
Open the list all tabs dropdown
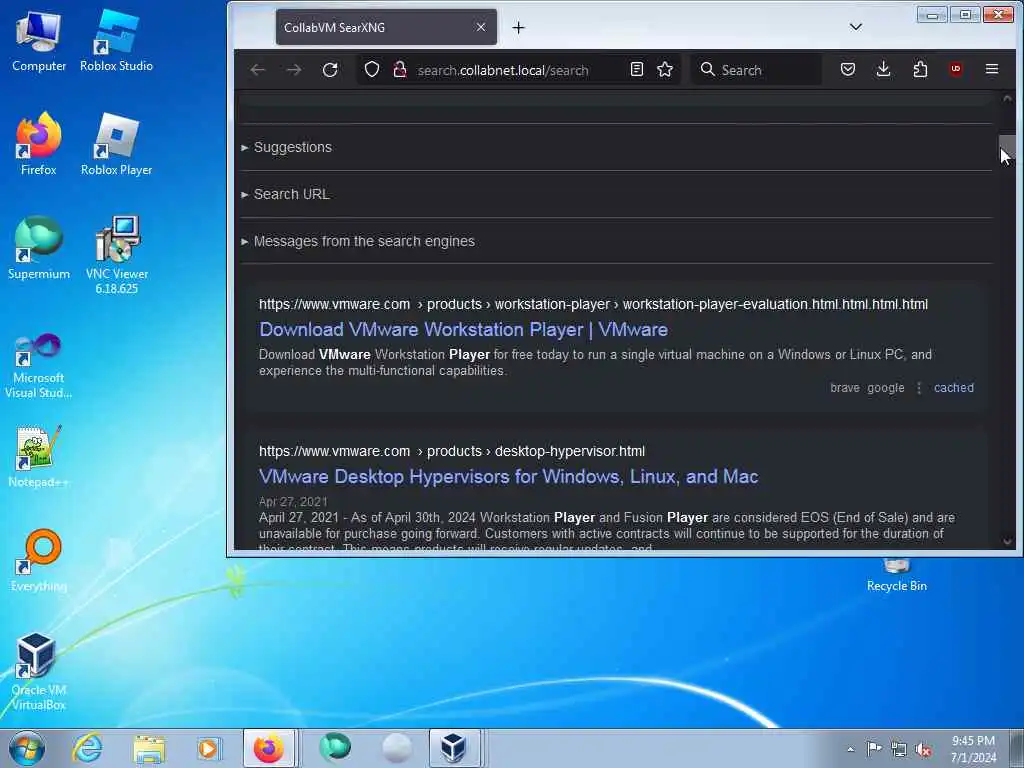tap(856, 27)
